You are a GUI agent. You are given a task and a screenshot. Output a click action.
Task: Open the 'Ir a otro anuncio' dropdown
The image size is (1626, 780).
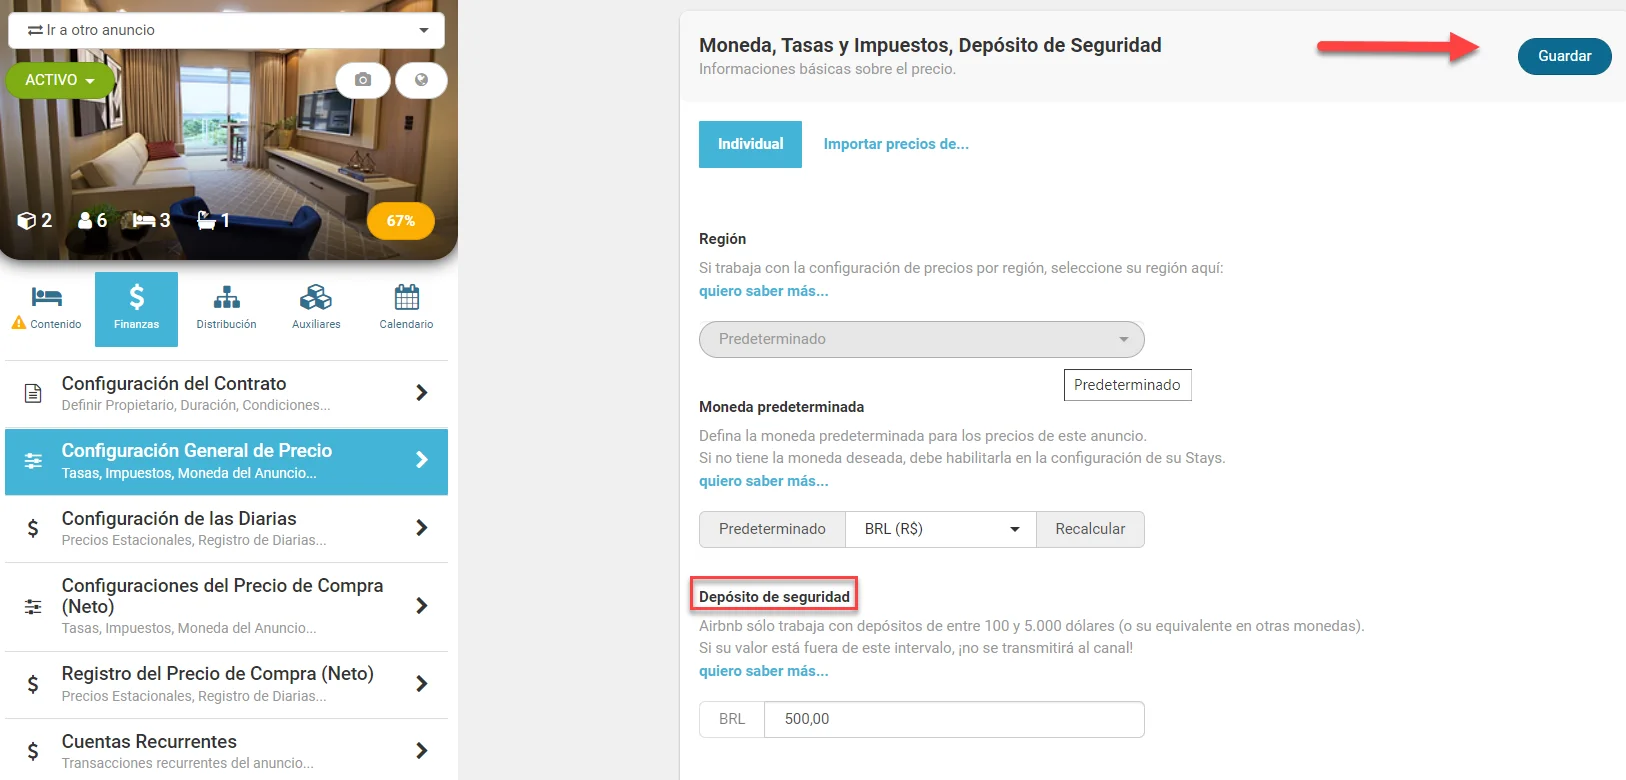point(226,30)
